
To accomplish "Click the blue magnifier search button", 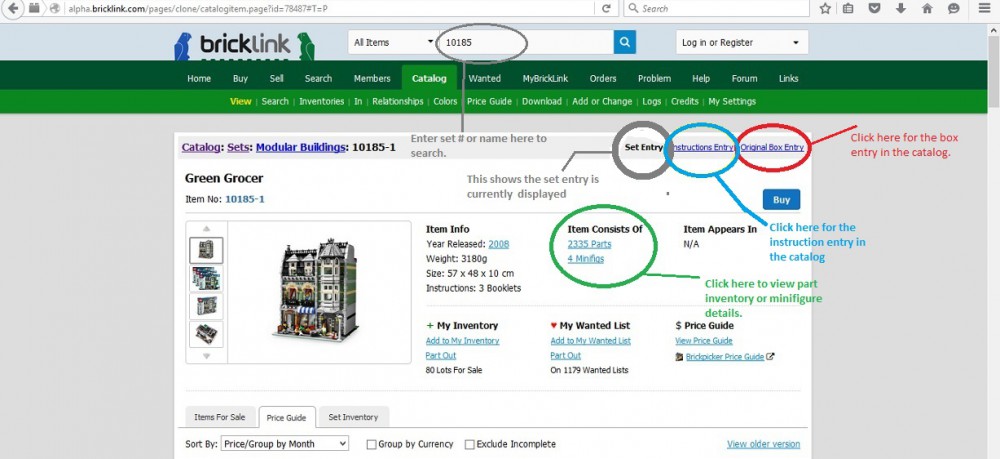I will point(625,43).
